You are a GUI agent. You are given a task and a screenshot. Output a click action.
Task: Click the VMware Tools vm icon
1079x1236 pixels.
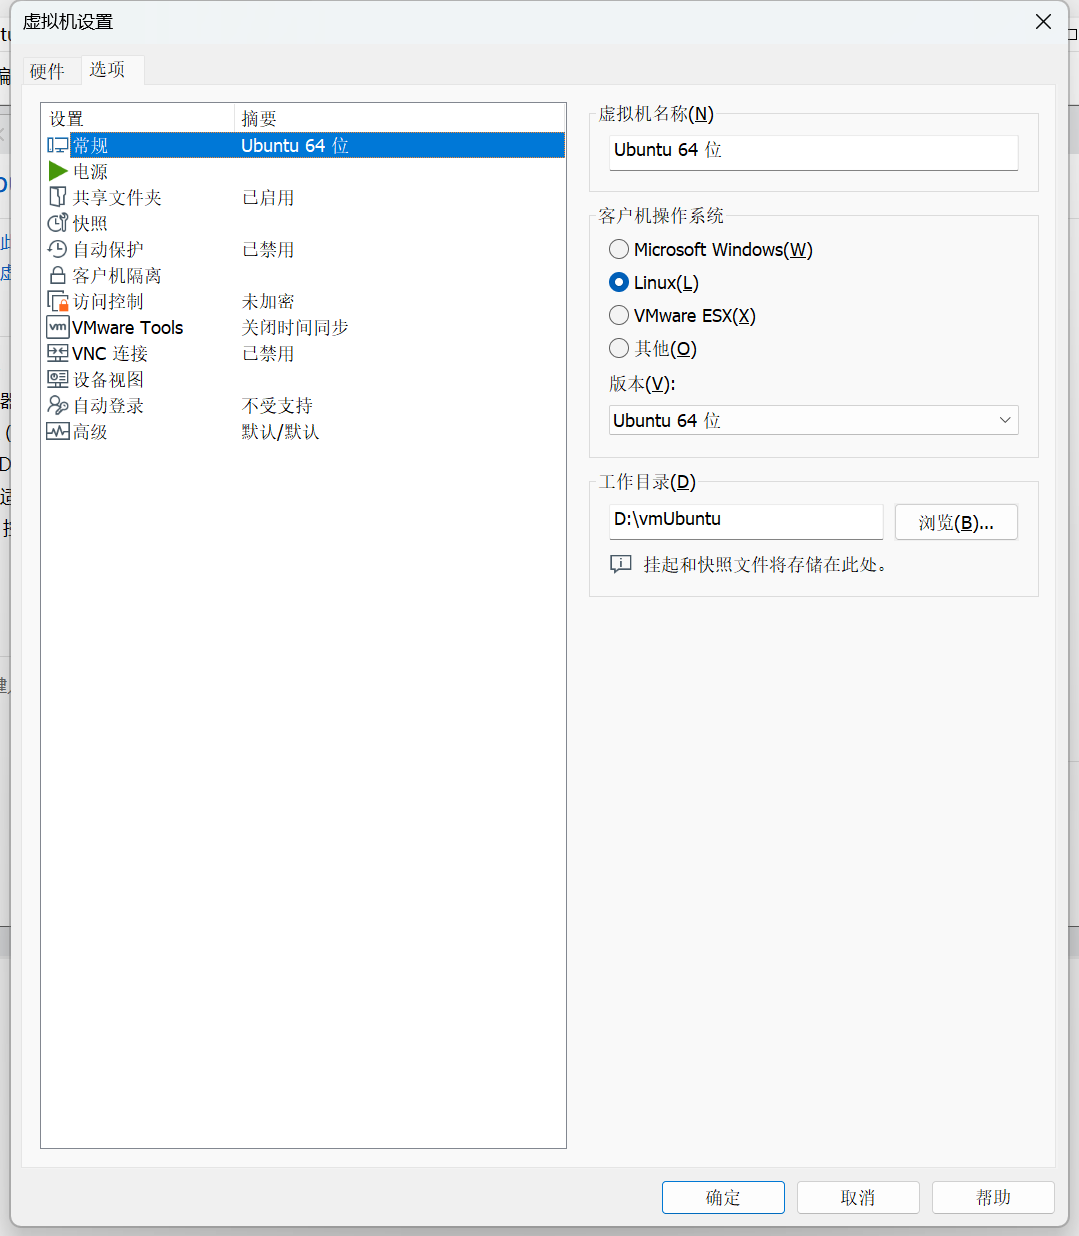point(58,328)
